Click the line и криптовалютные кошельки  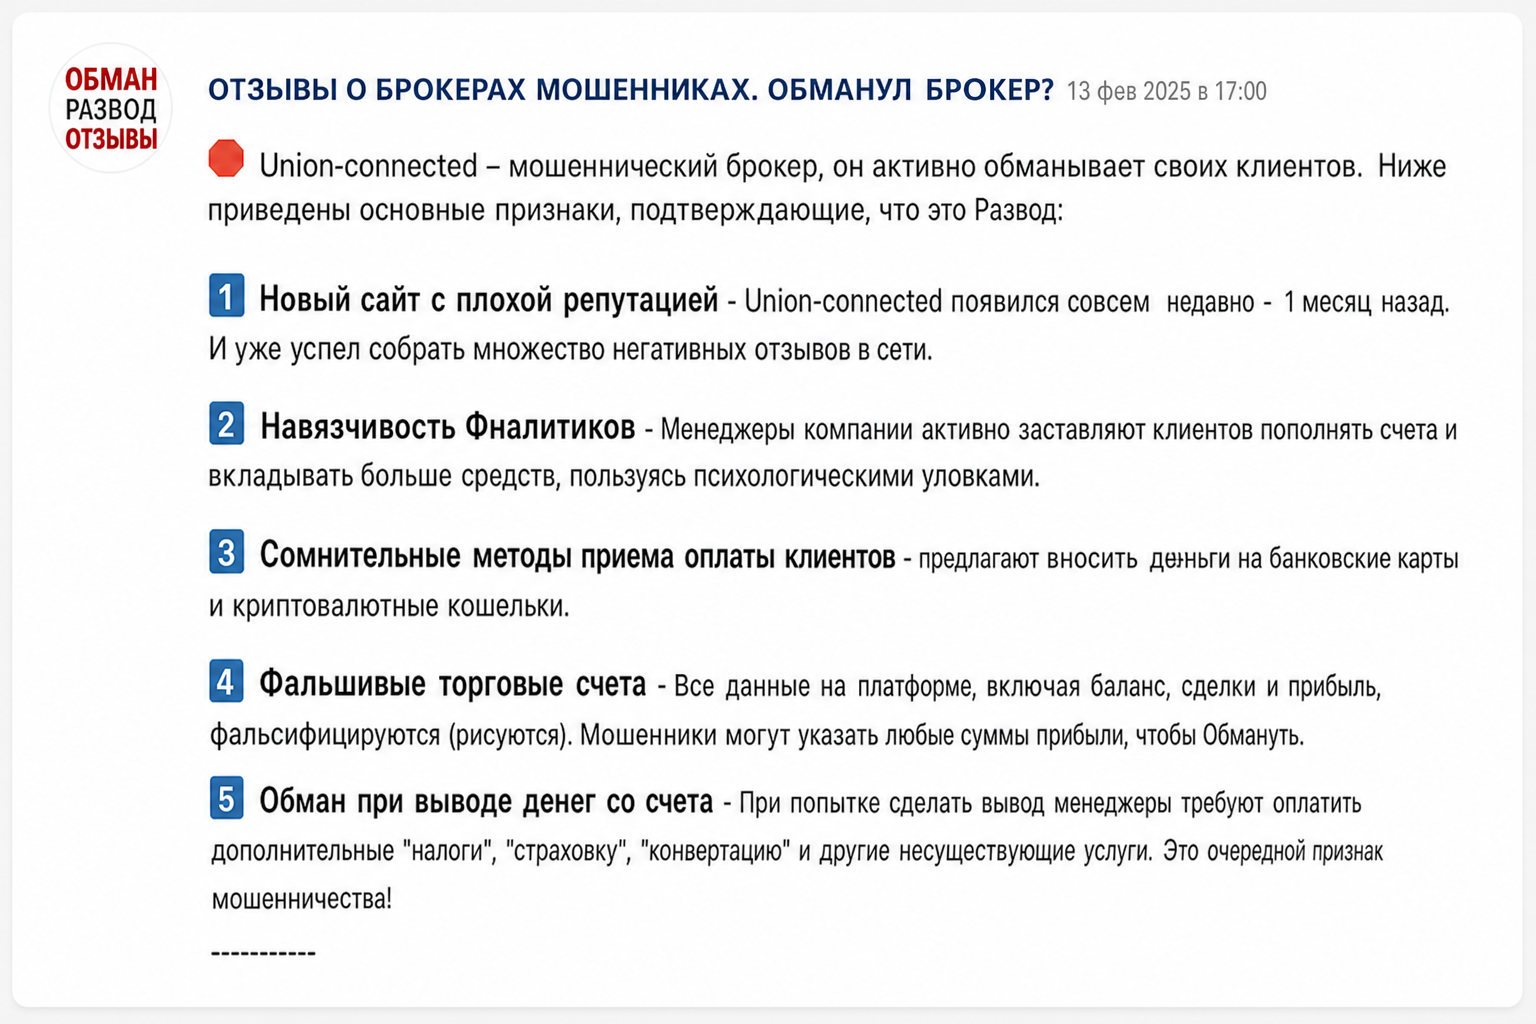pyautogui.click(x=389, y=606)
